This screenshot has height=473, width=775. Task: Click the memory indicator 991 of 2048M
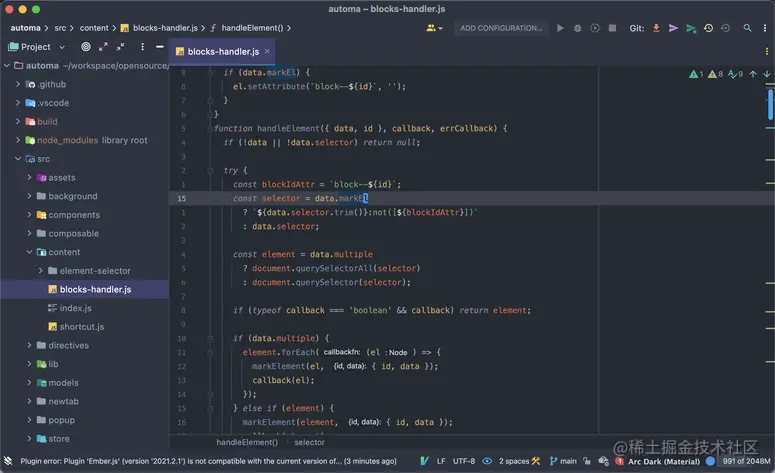tap(746, 461)
